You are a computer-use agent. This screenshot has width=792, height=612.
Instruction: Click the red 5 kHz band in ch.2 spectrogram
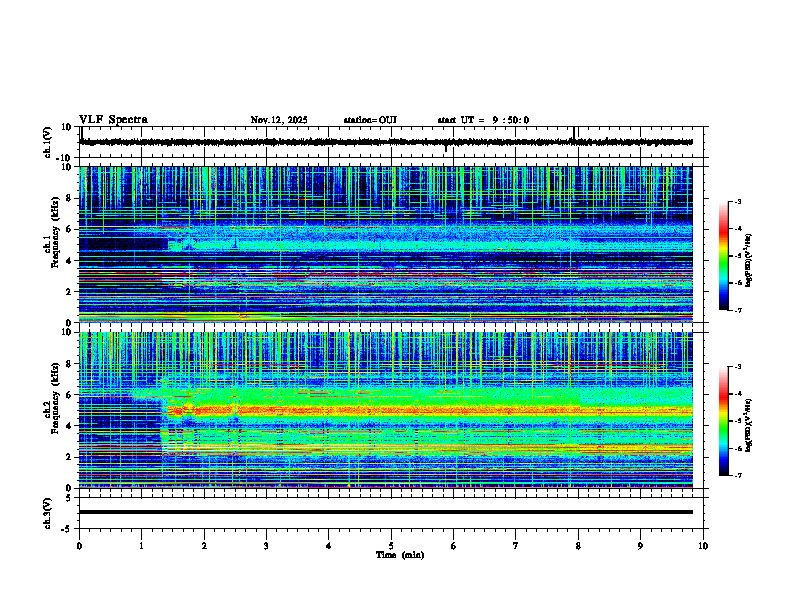429,411
